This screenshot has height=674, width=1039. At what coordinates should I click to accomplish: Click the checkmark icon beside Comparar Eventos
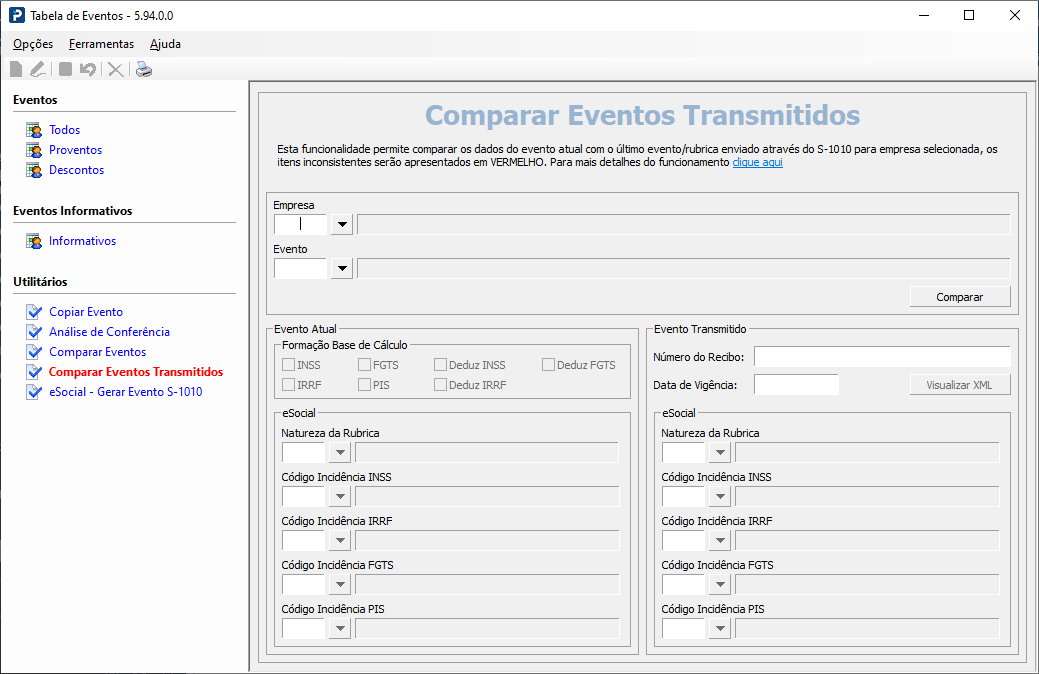tap(34, 352)
